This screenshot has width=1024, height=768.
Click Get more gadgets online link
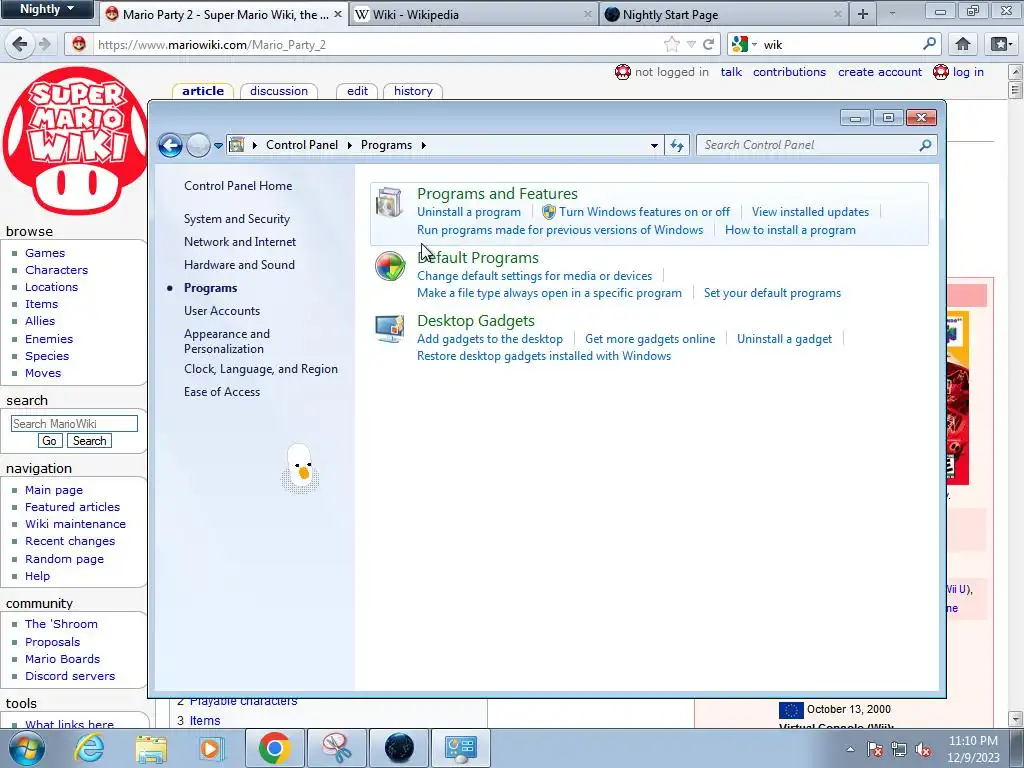(x=650, y=338)
